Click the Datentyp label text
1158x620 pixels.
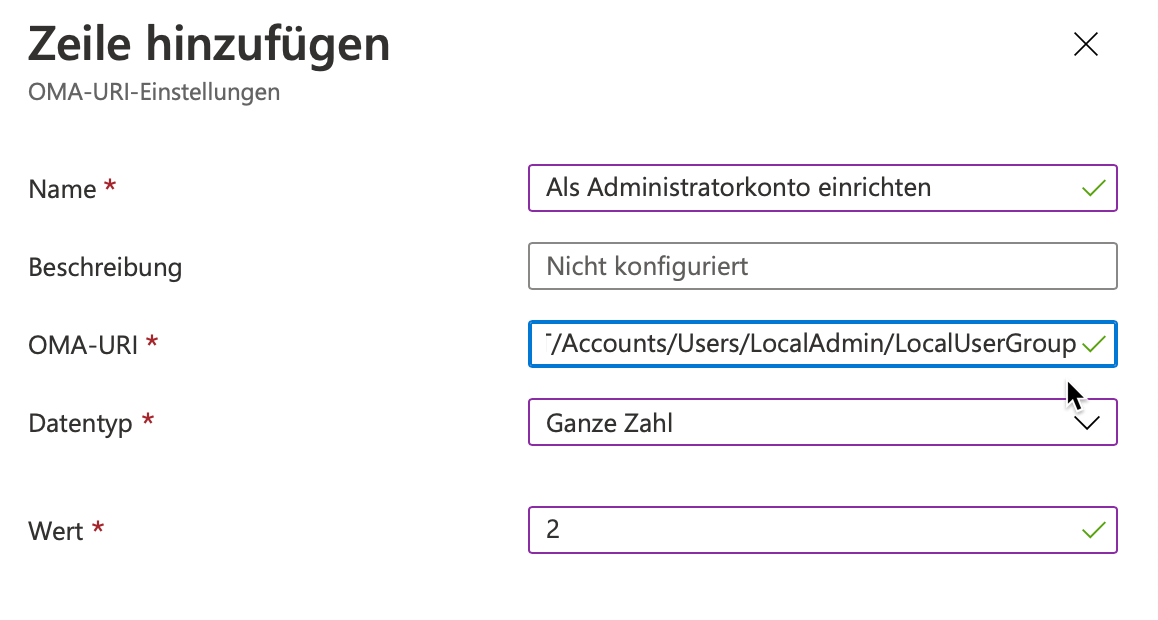[x=80, y=423]
